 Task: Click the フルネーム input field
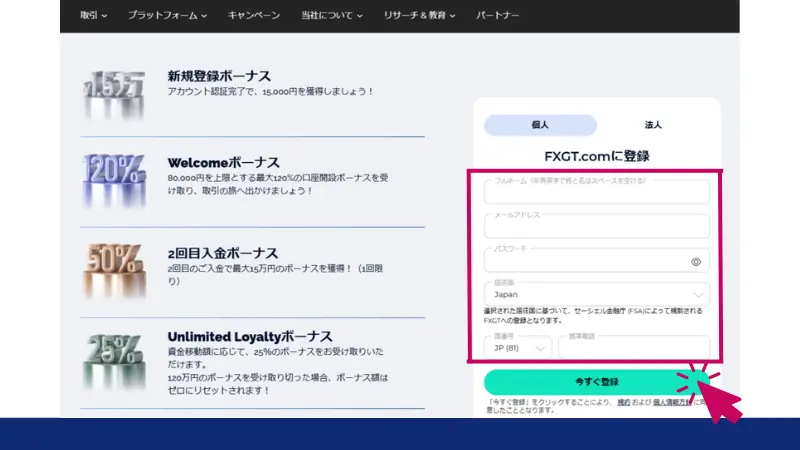coord(596,192)
